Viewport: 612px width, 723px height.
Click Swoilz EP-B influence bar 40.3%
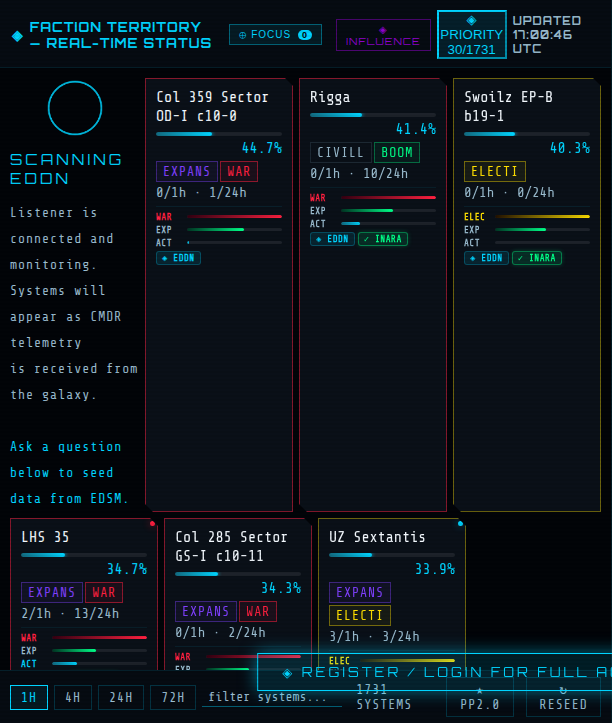[x=527, y=134]
